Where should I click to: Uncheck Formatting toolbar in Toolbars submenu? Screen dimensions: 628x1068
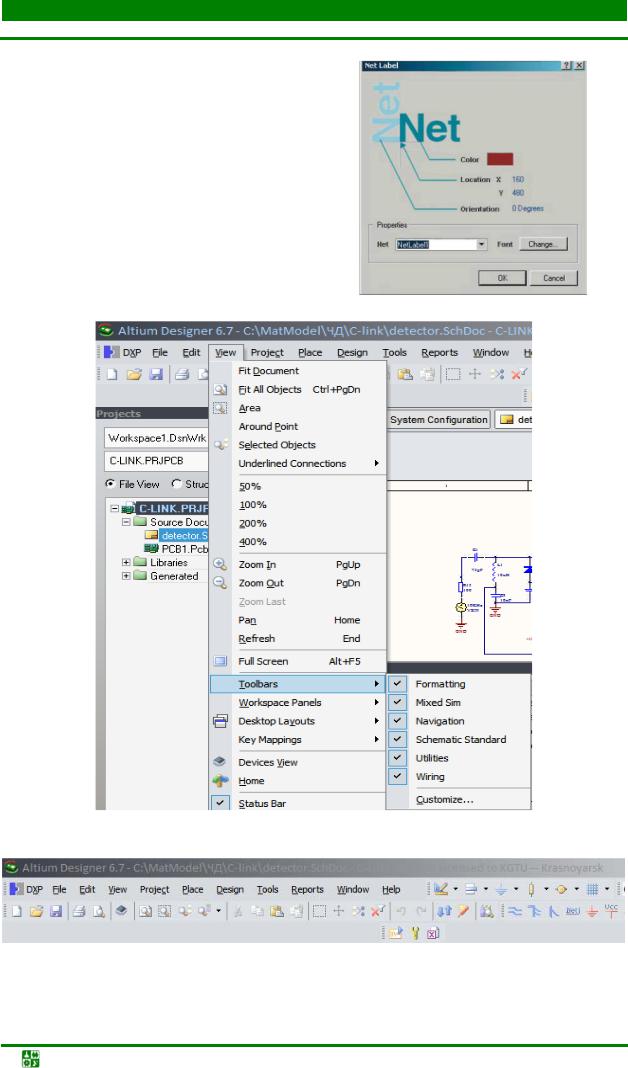(x=397, y=684)
